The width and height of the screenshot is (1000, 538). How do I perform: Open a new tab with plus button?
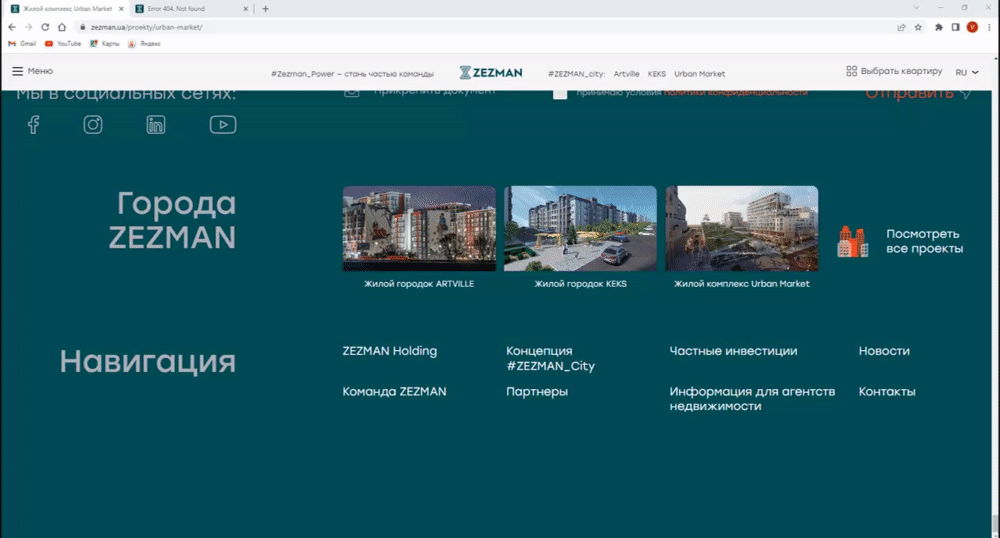[265, 9]
